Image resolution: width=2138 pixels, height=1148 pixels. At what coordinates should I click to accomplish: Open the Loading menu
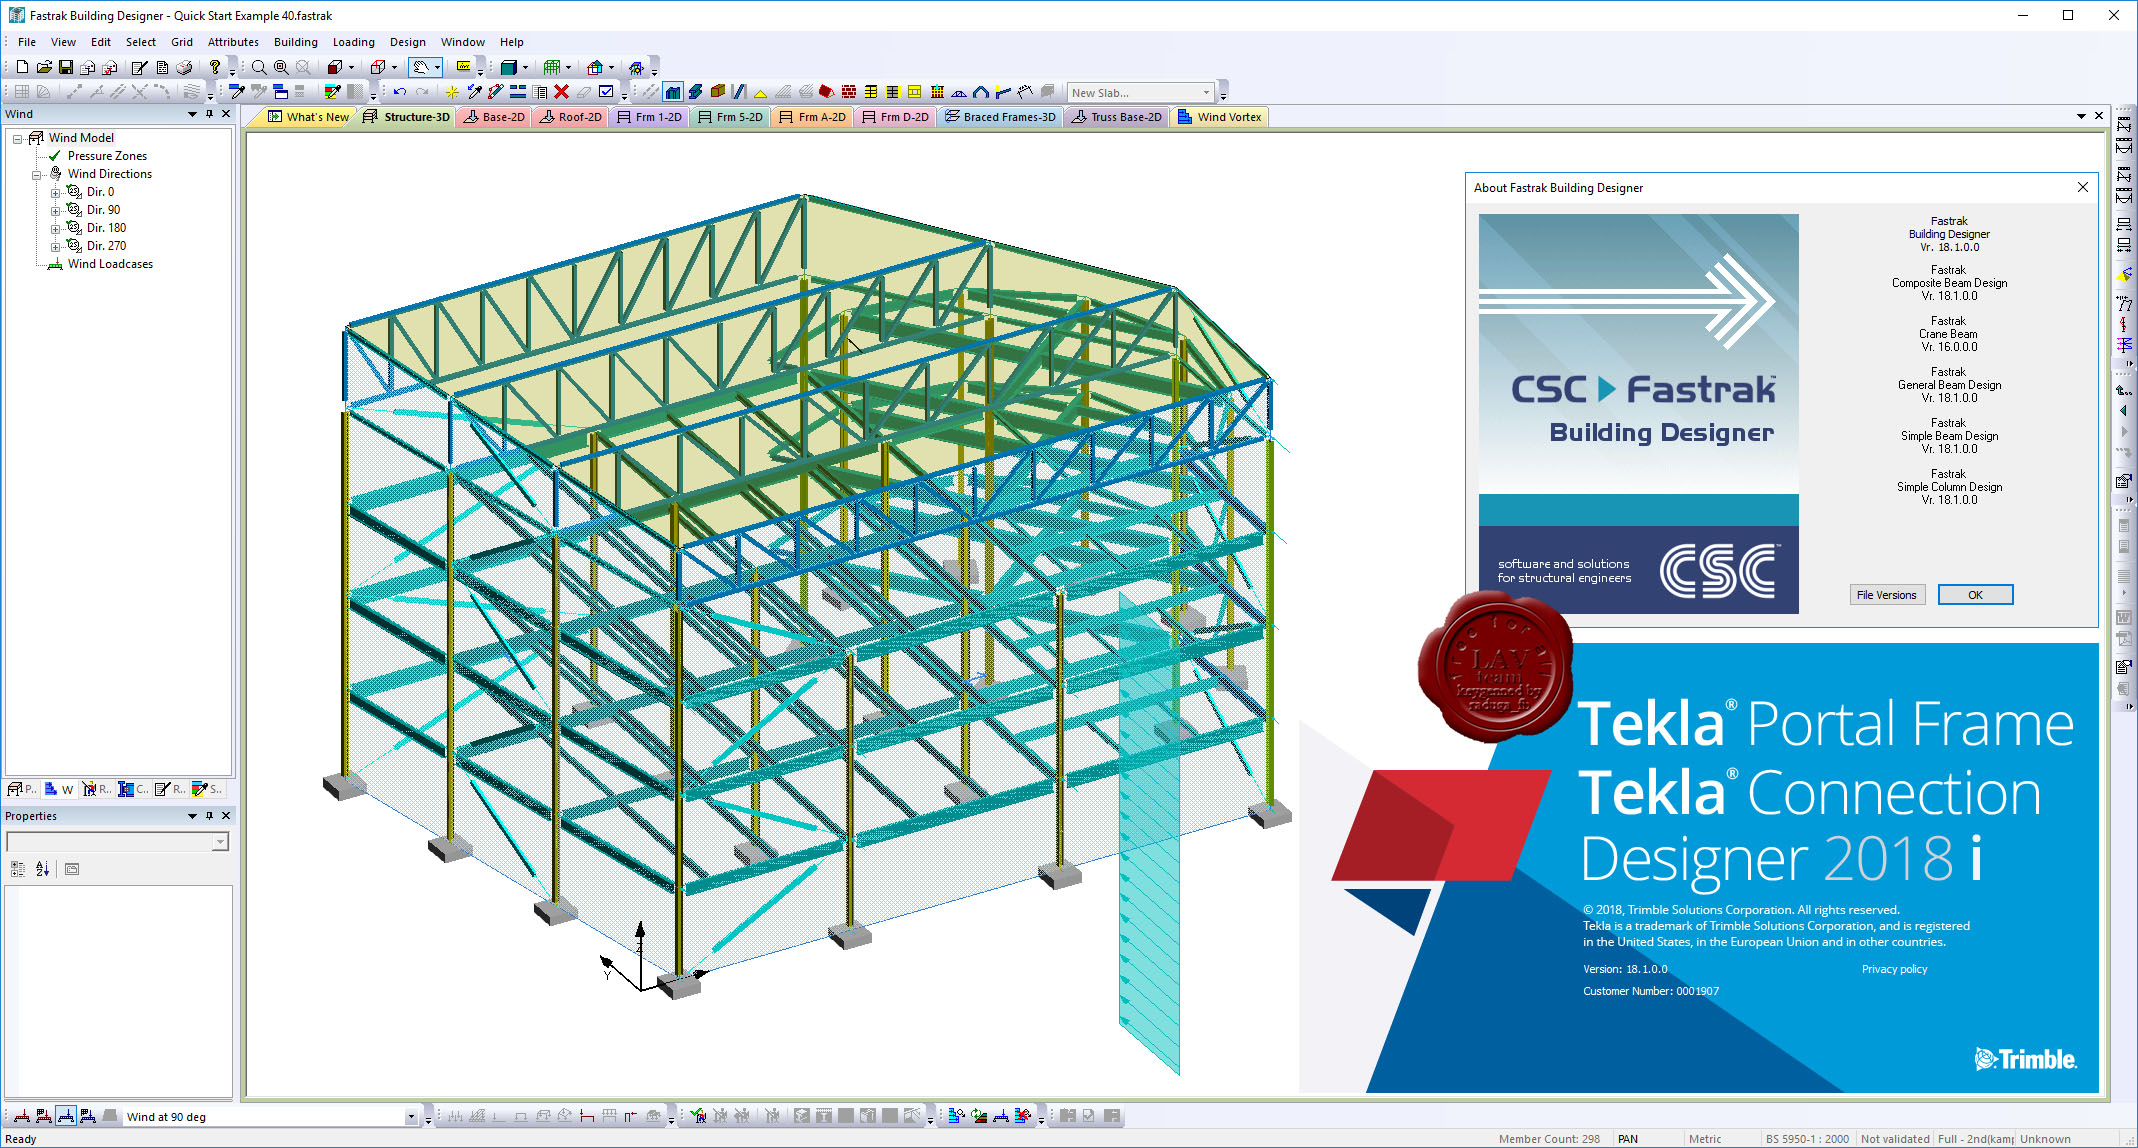[x=354, y=42]
